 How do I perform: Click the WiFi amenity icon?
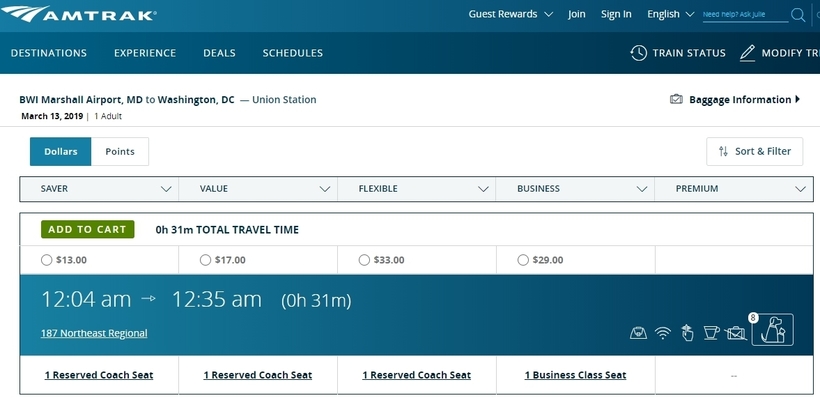coord(663,333)
